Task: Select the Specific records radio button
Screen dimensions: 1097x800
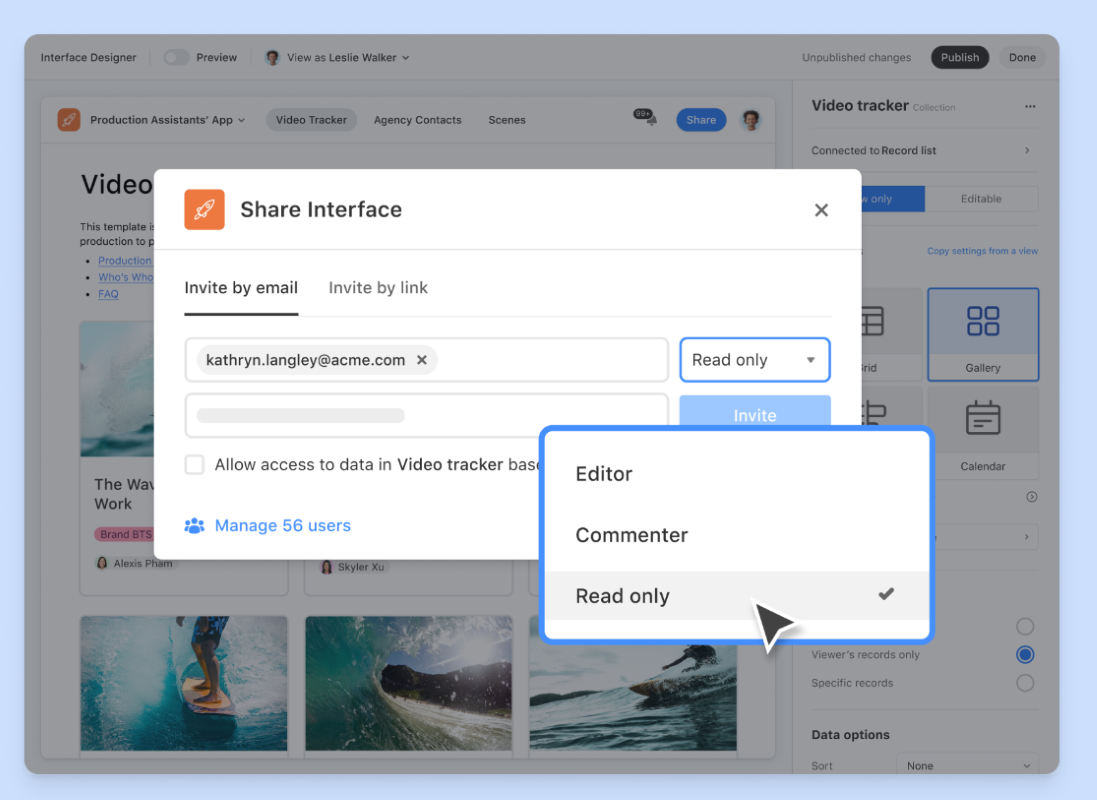Action: (1025, 682)
